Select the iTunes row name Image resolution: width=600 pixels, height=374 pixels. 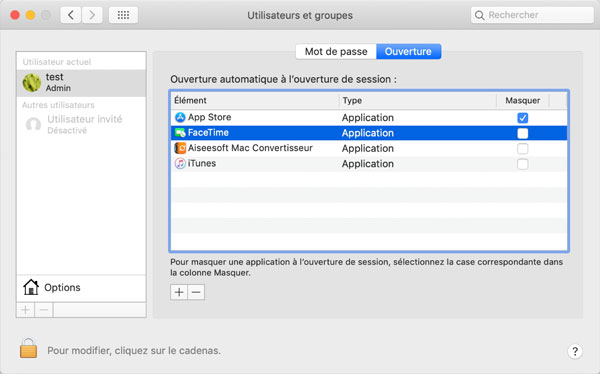pyautogui.click(x=202, y=163)
